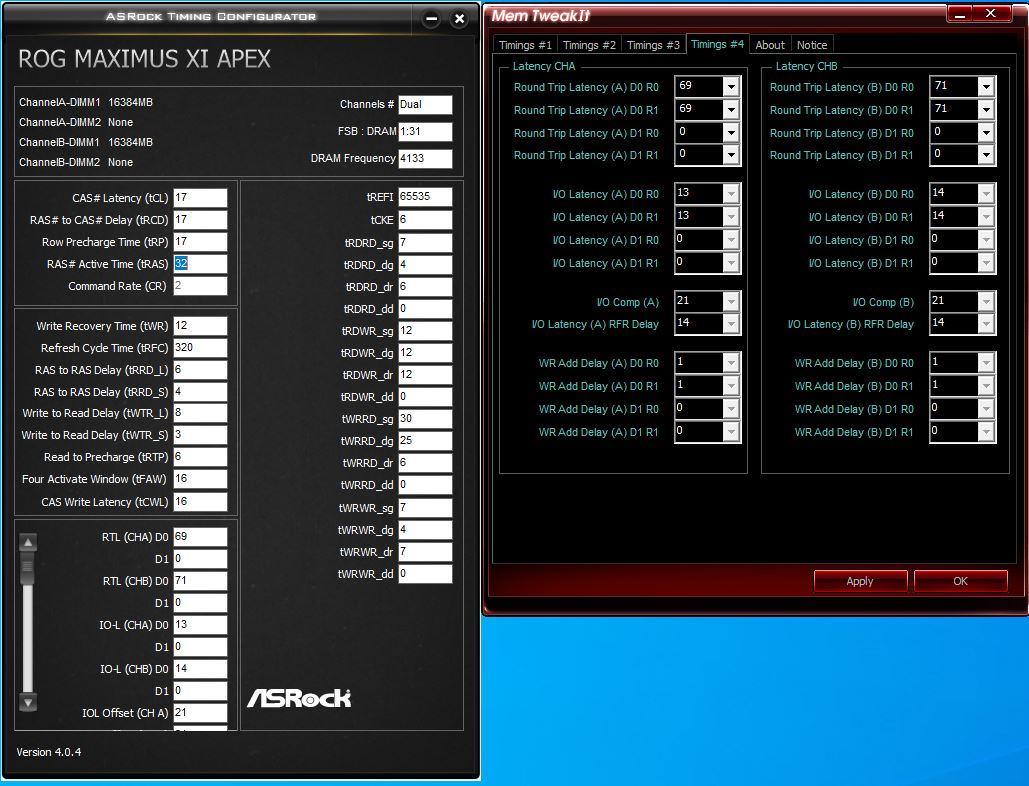Screen dimensions: 1029x786
Task: Open the About tab
Action: 770,45
